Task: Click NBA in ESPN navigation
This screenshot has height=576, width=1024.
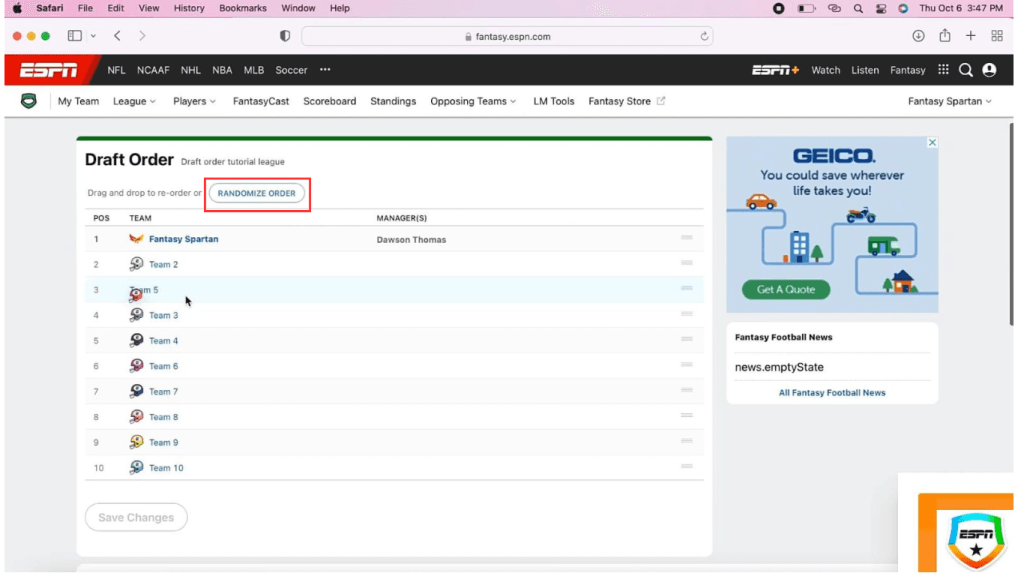Action: click(x=222, y=70)
